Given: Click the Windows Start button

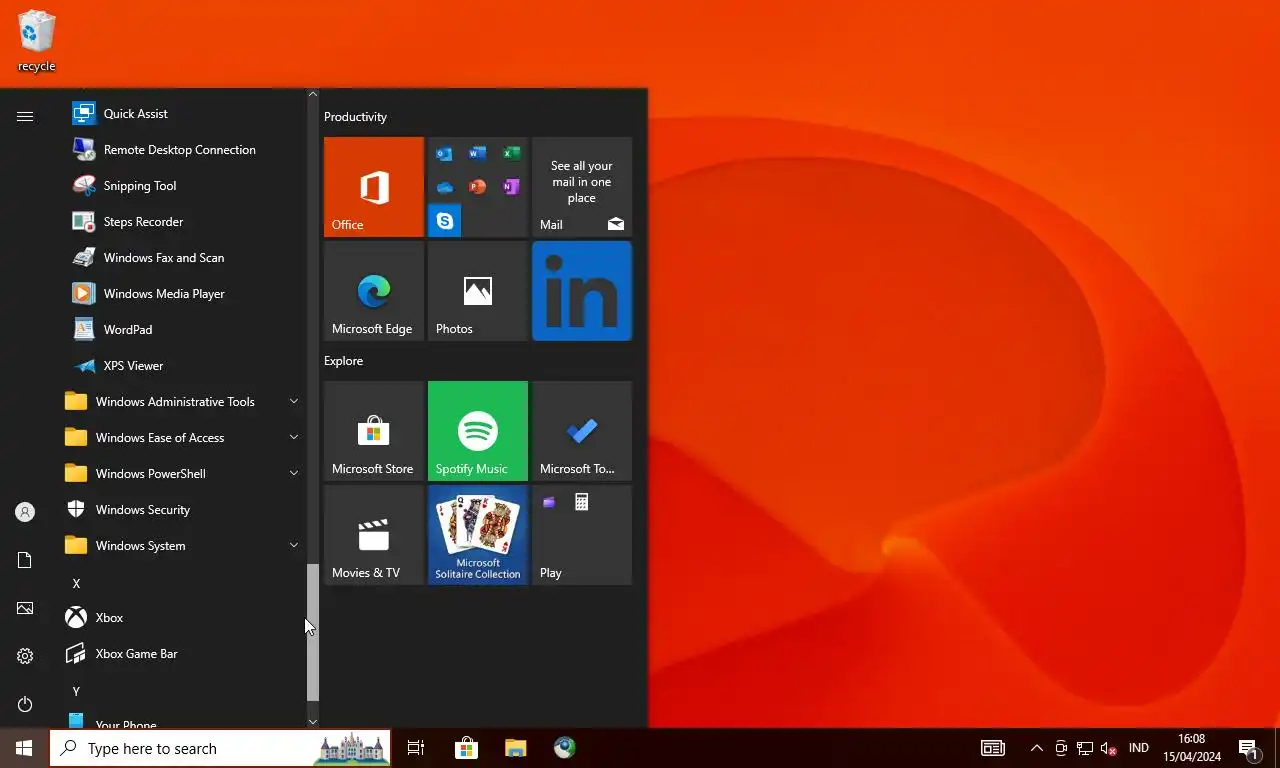Looking at the screenshot, I should click(x=24, y=748).
